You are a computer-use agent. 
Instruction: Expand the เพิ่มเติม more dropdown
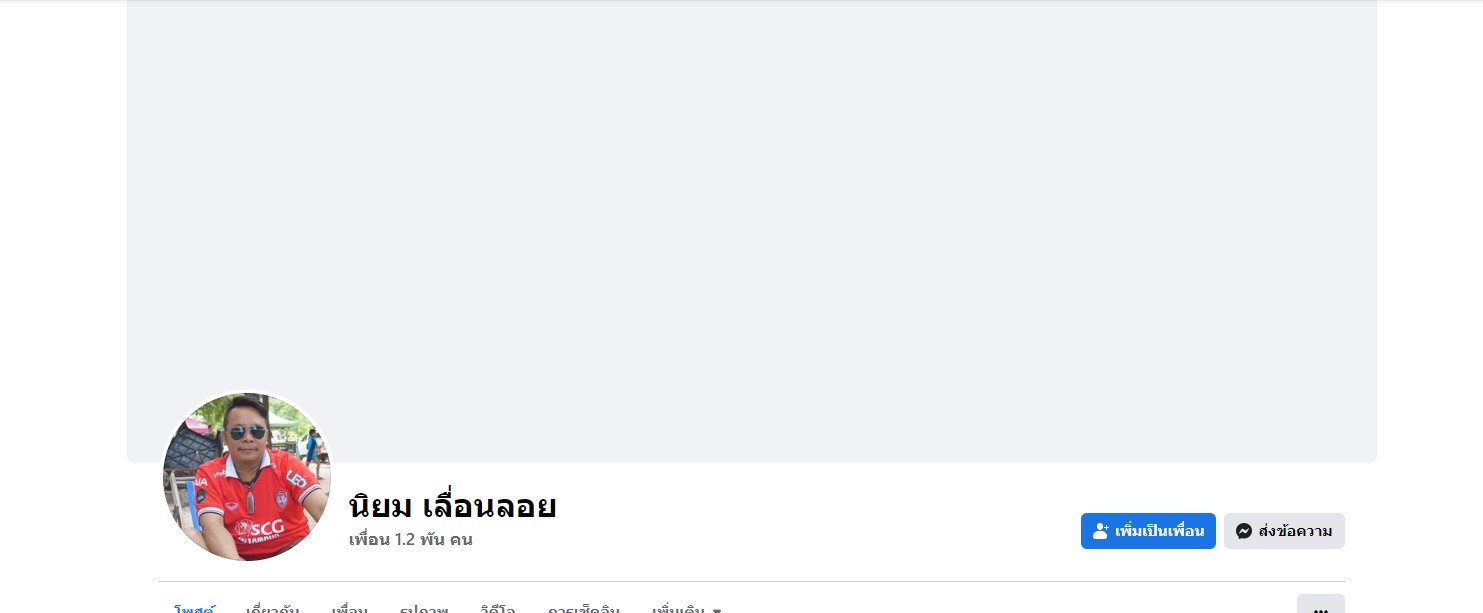686,608
